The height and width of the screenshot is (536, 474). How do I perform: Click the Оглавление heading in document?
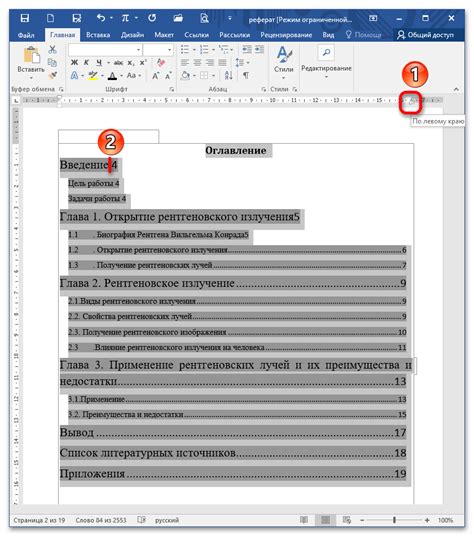click(235, 150)
